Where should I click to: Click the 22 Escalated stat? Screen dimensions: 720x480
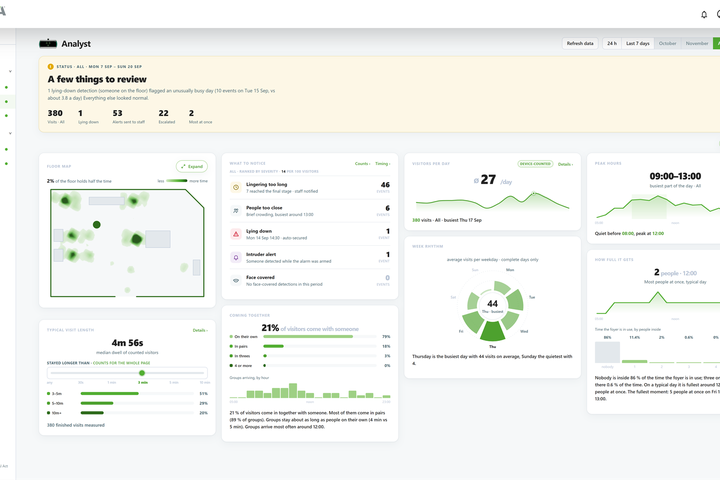click(x=167, y=116)
